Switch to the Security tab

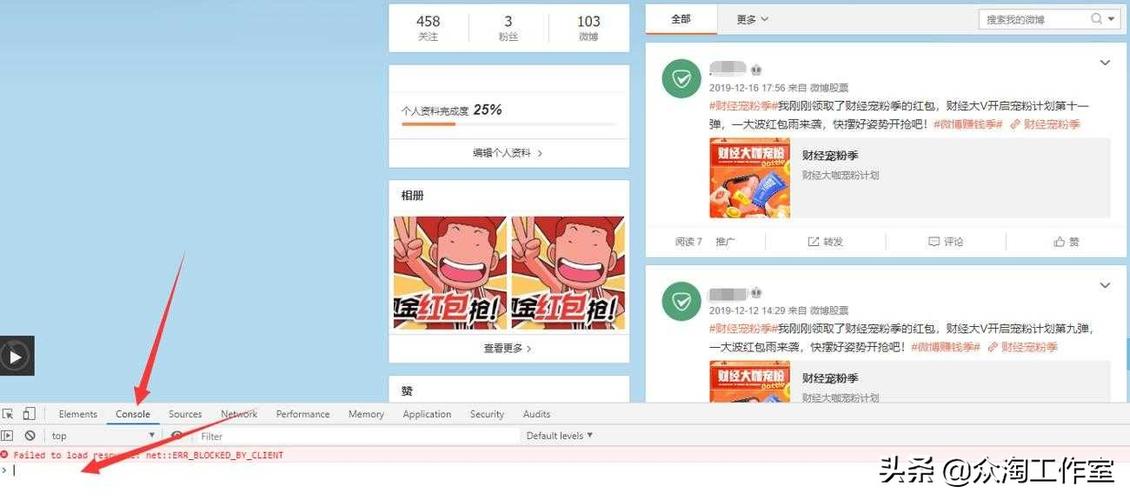point(487,414)
